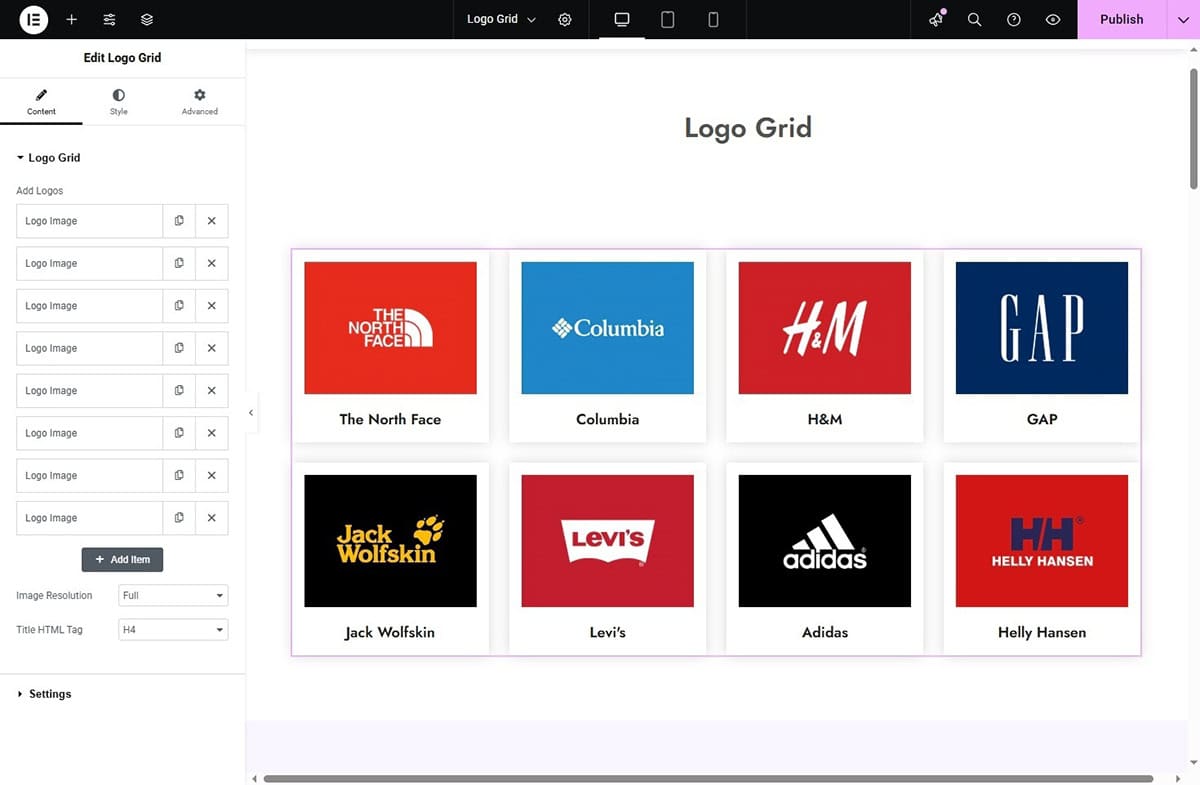Select the H&M logo image

[x=824, y=328]
